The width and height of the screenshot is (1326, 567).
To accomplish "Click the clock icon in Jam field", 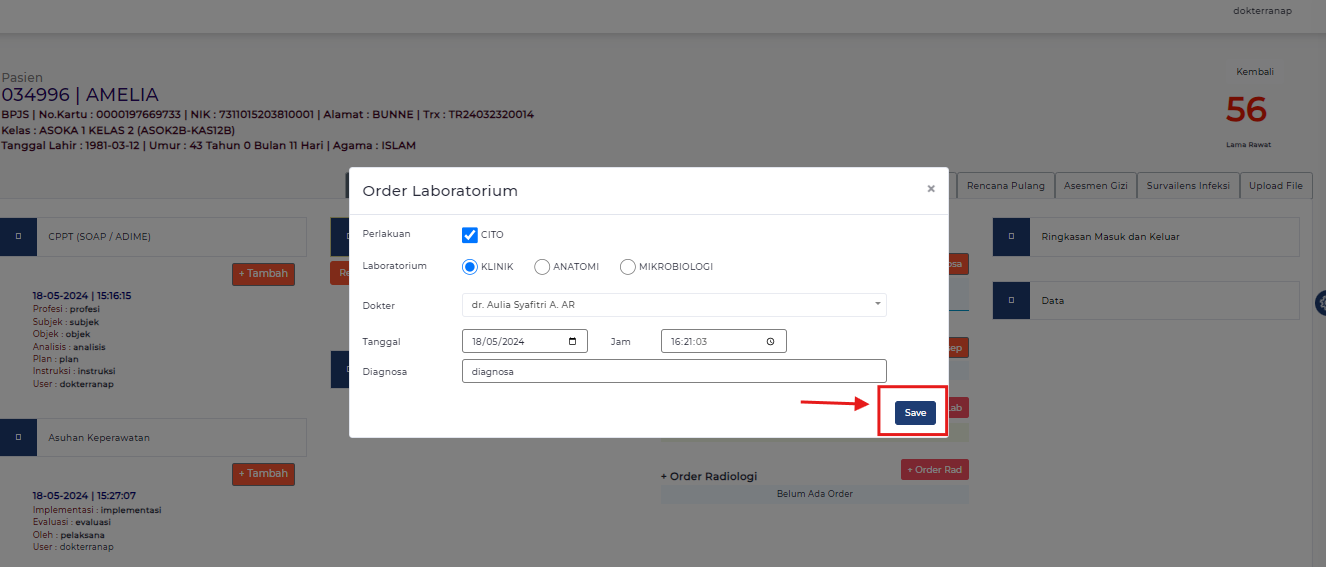I will [770, 341].
